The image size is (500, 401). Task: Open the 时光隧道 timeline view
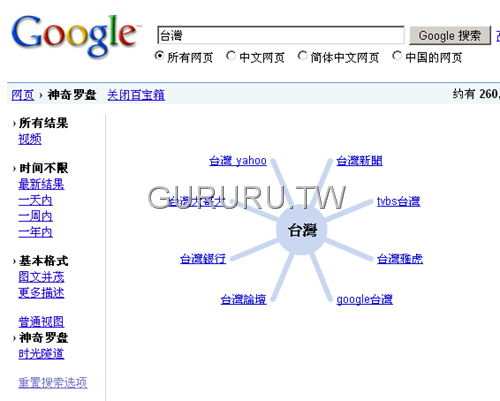pyautogui.click(x=41, y=354)
